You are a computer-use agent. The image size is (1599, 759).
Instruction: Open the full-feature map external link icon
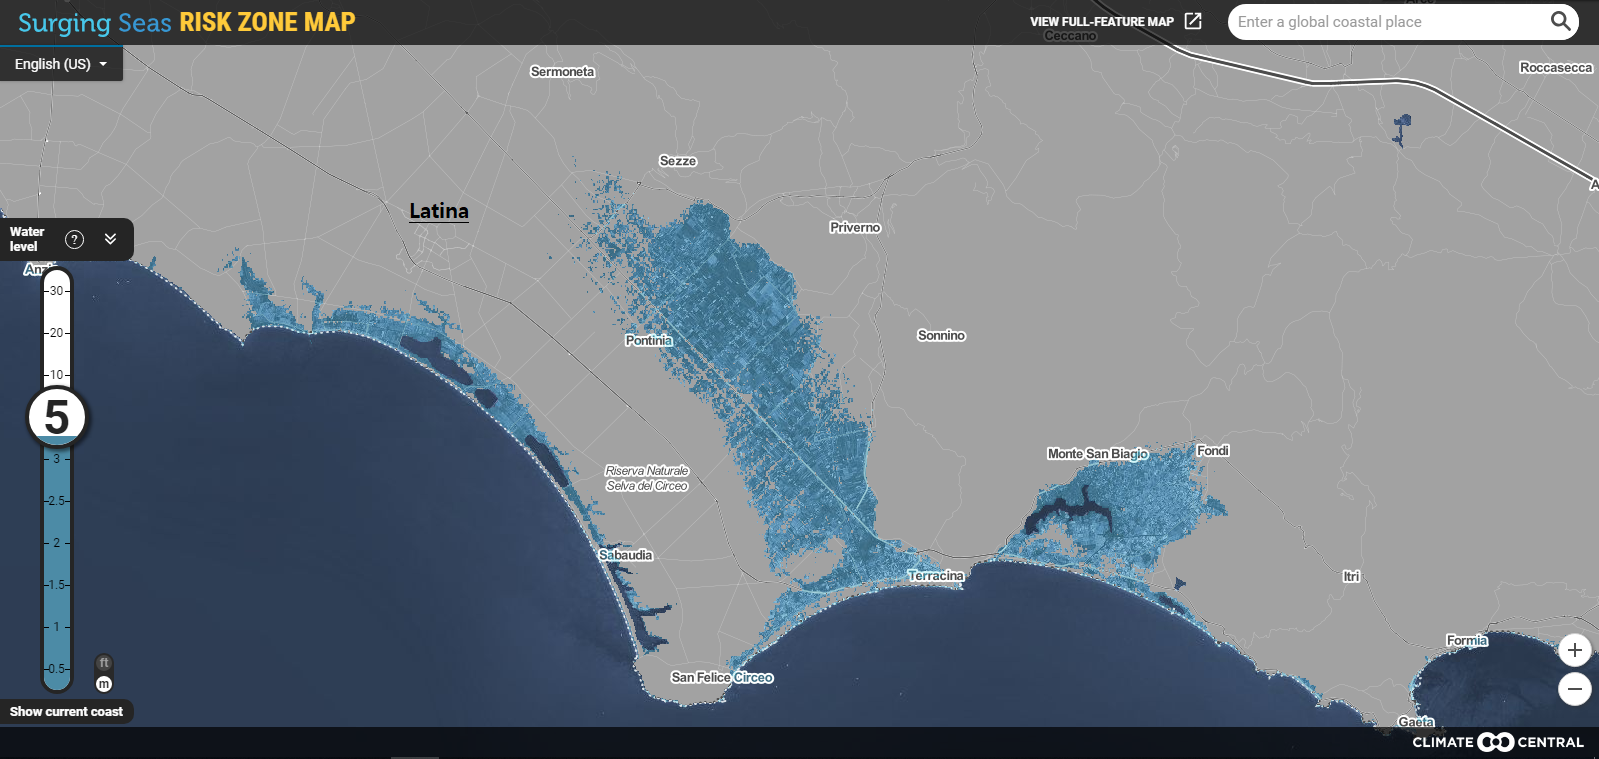1193,21
